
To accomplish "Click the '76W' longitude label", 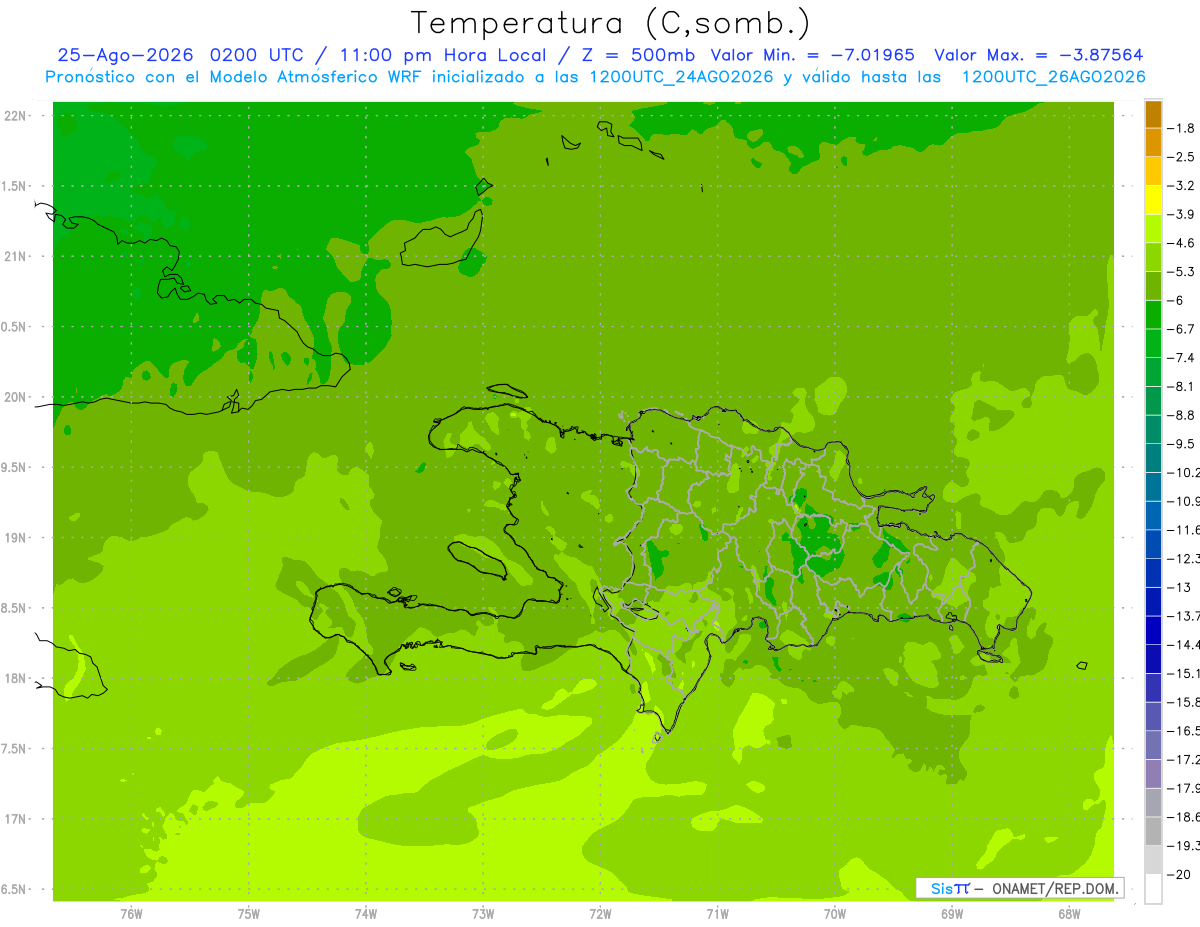I will click(132, 914).
